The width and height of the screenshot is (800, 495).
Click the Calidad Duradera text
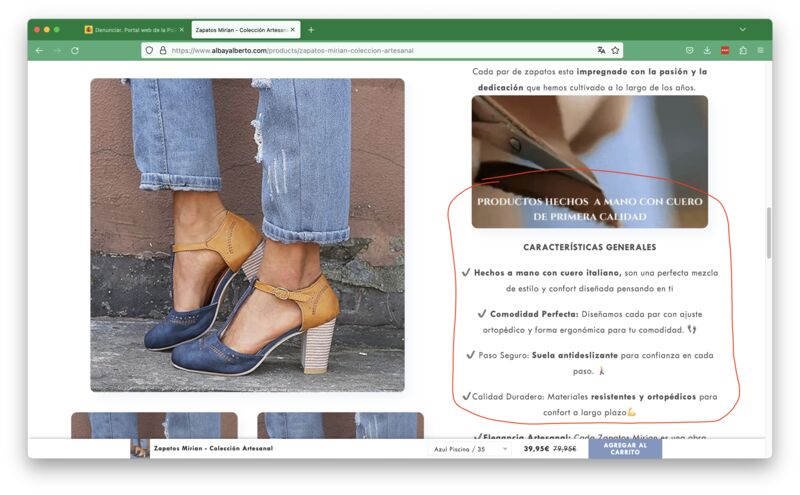pyautogui.click(x=508, y=397)
